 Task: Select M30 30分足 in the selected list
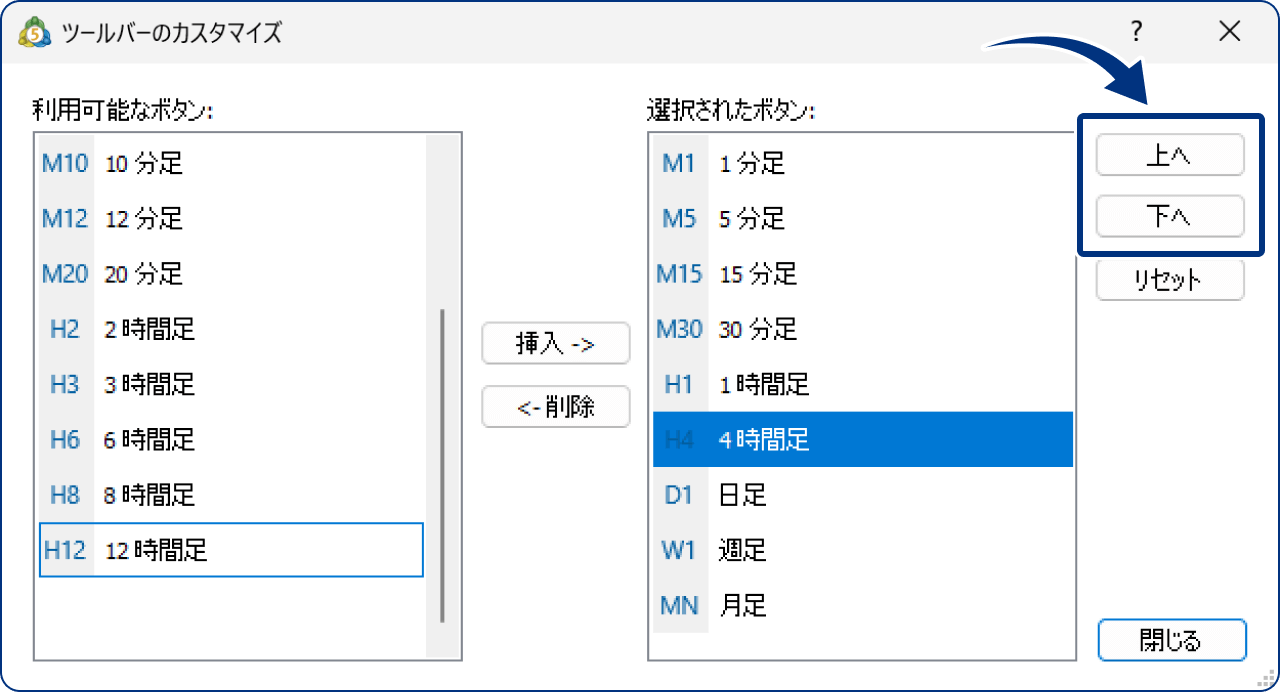[x=860, y=329]
